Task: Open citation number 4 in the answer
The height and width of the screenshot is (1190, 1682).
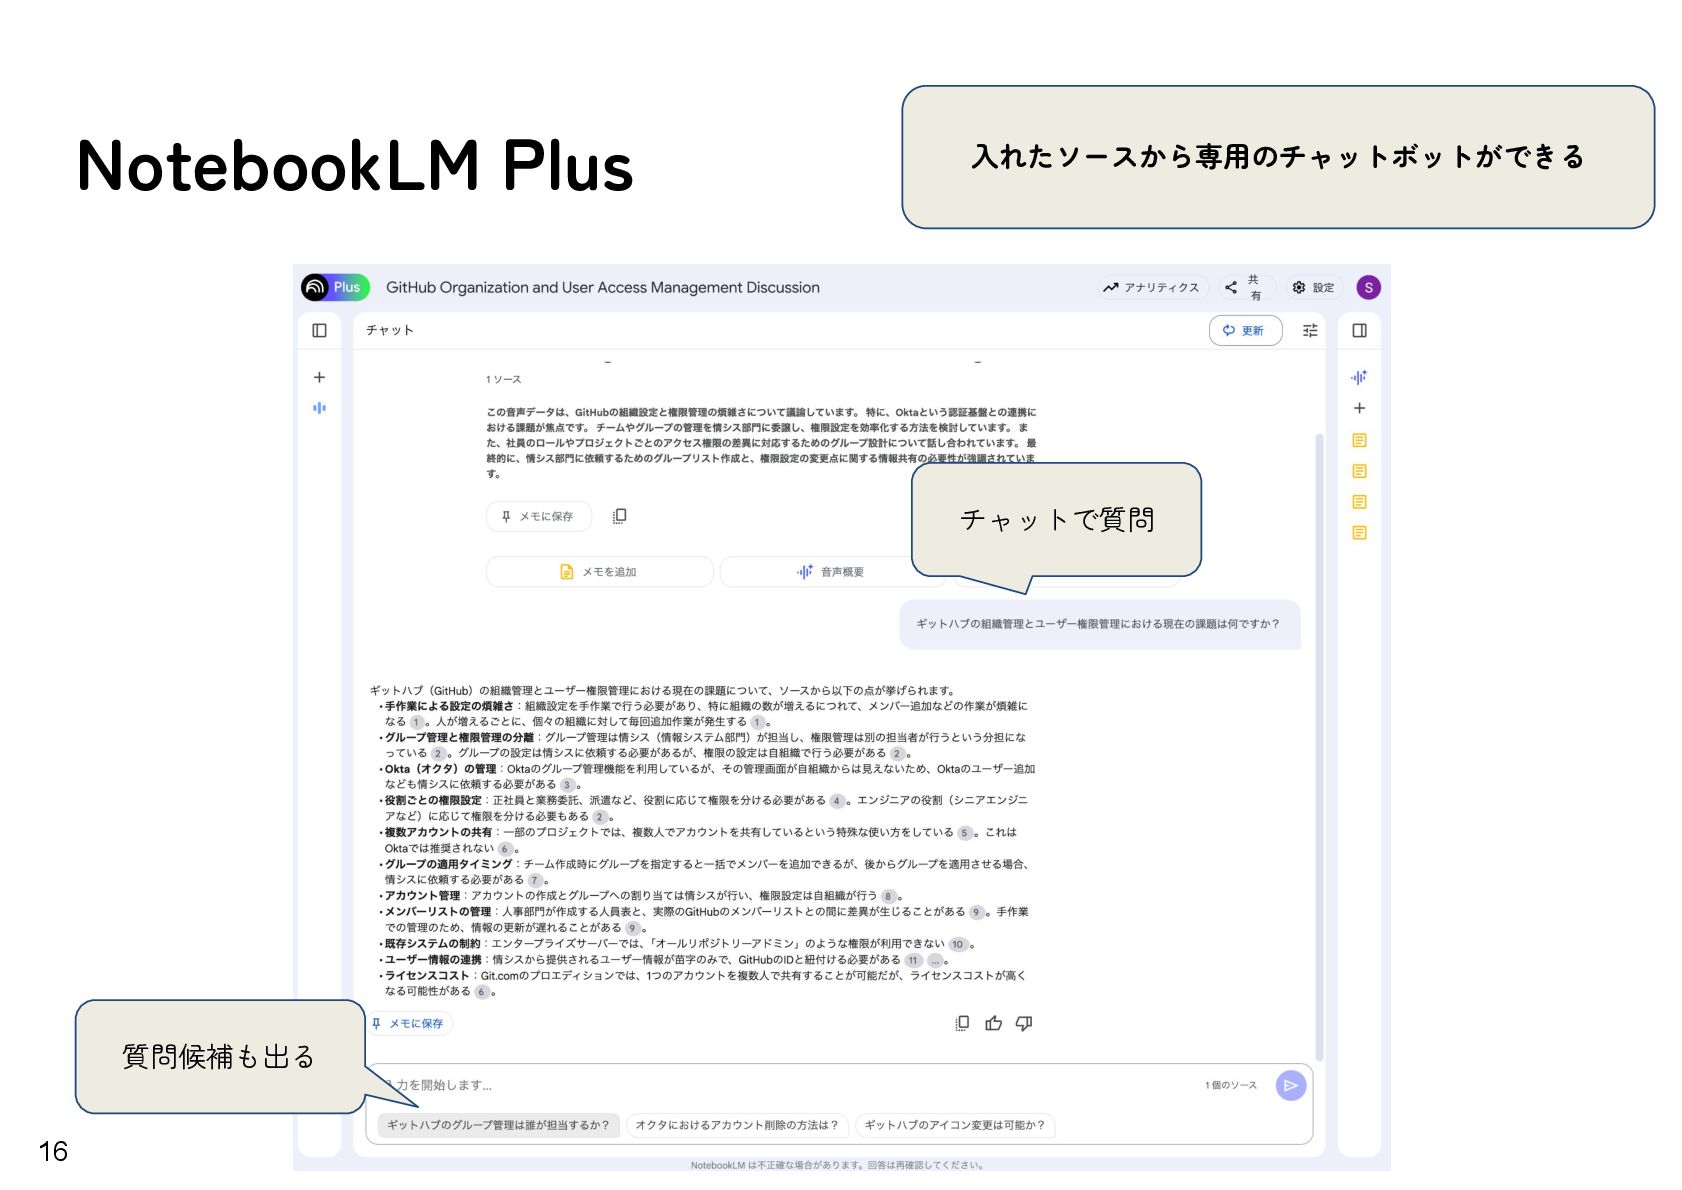Action: click(x=837, y=801)
